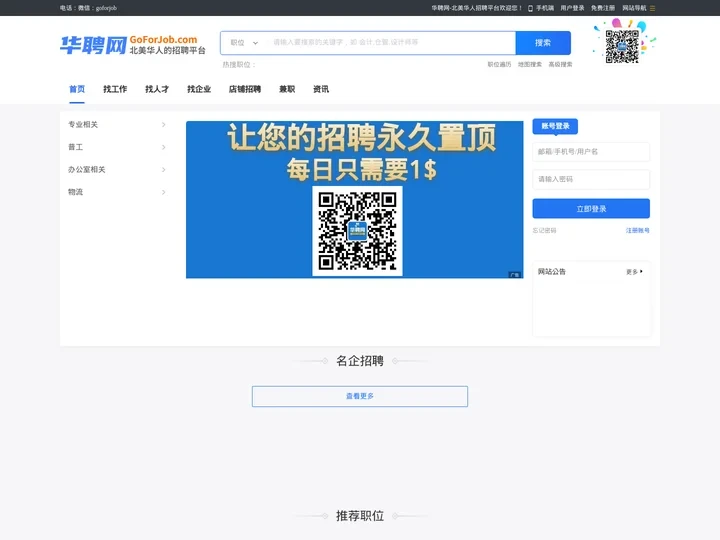
Task: Click the blue 搜索 button
Action: (543, 43)
